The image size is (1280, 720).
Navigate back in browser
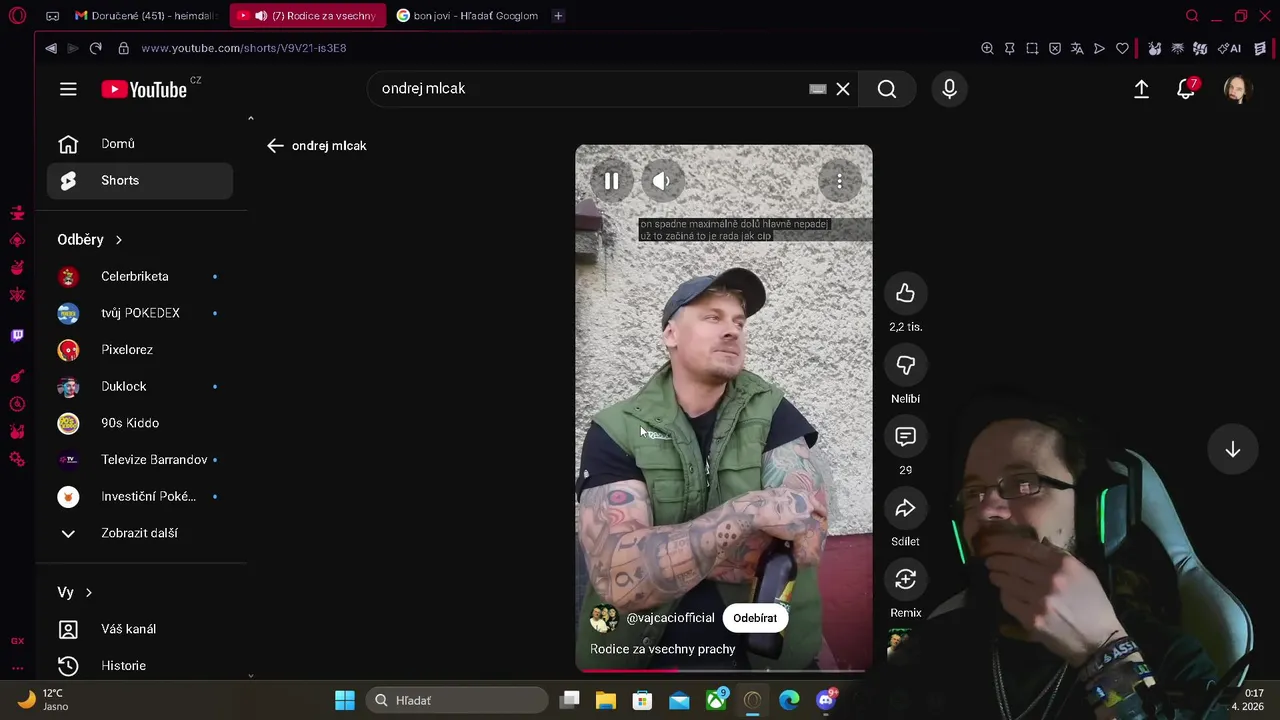pos(51,48)
